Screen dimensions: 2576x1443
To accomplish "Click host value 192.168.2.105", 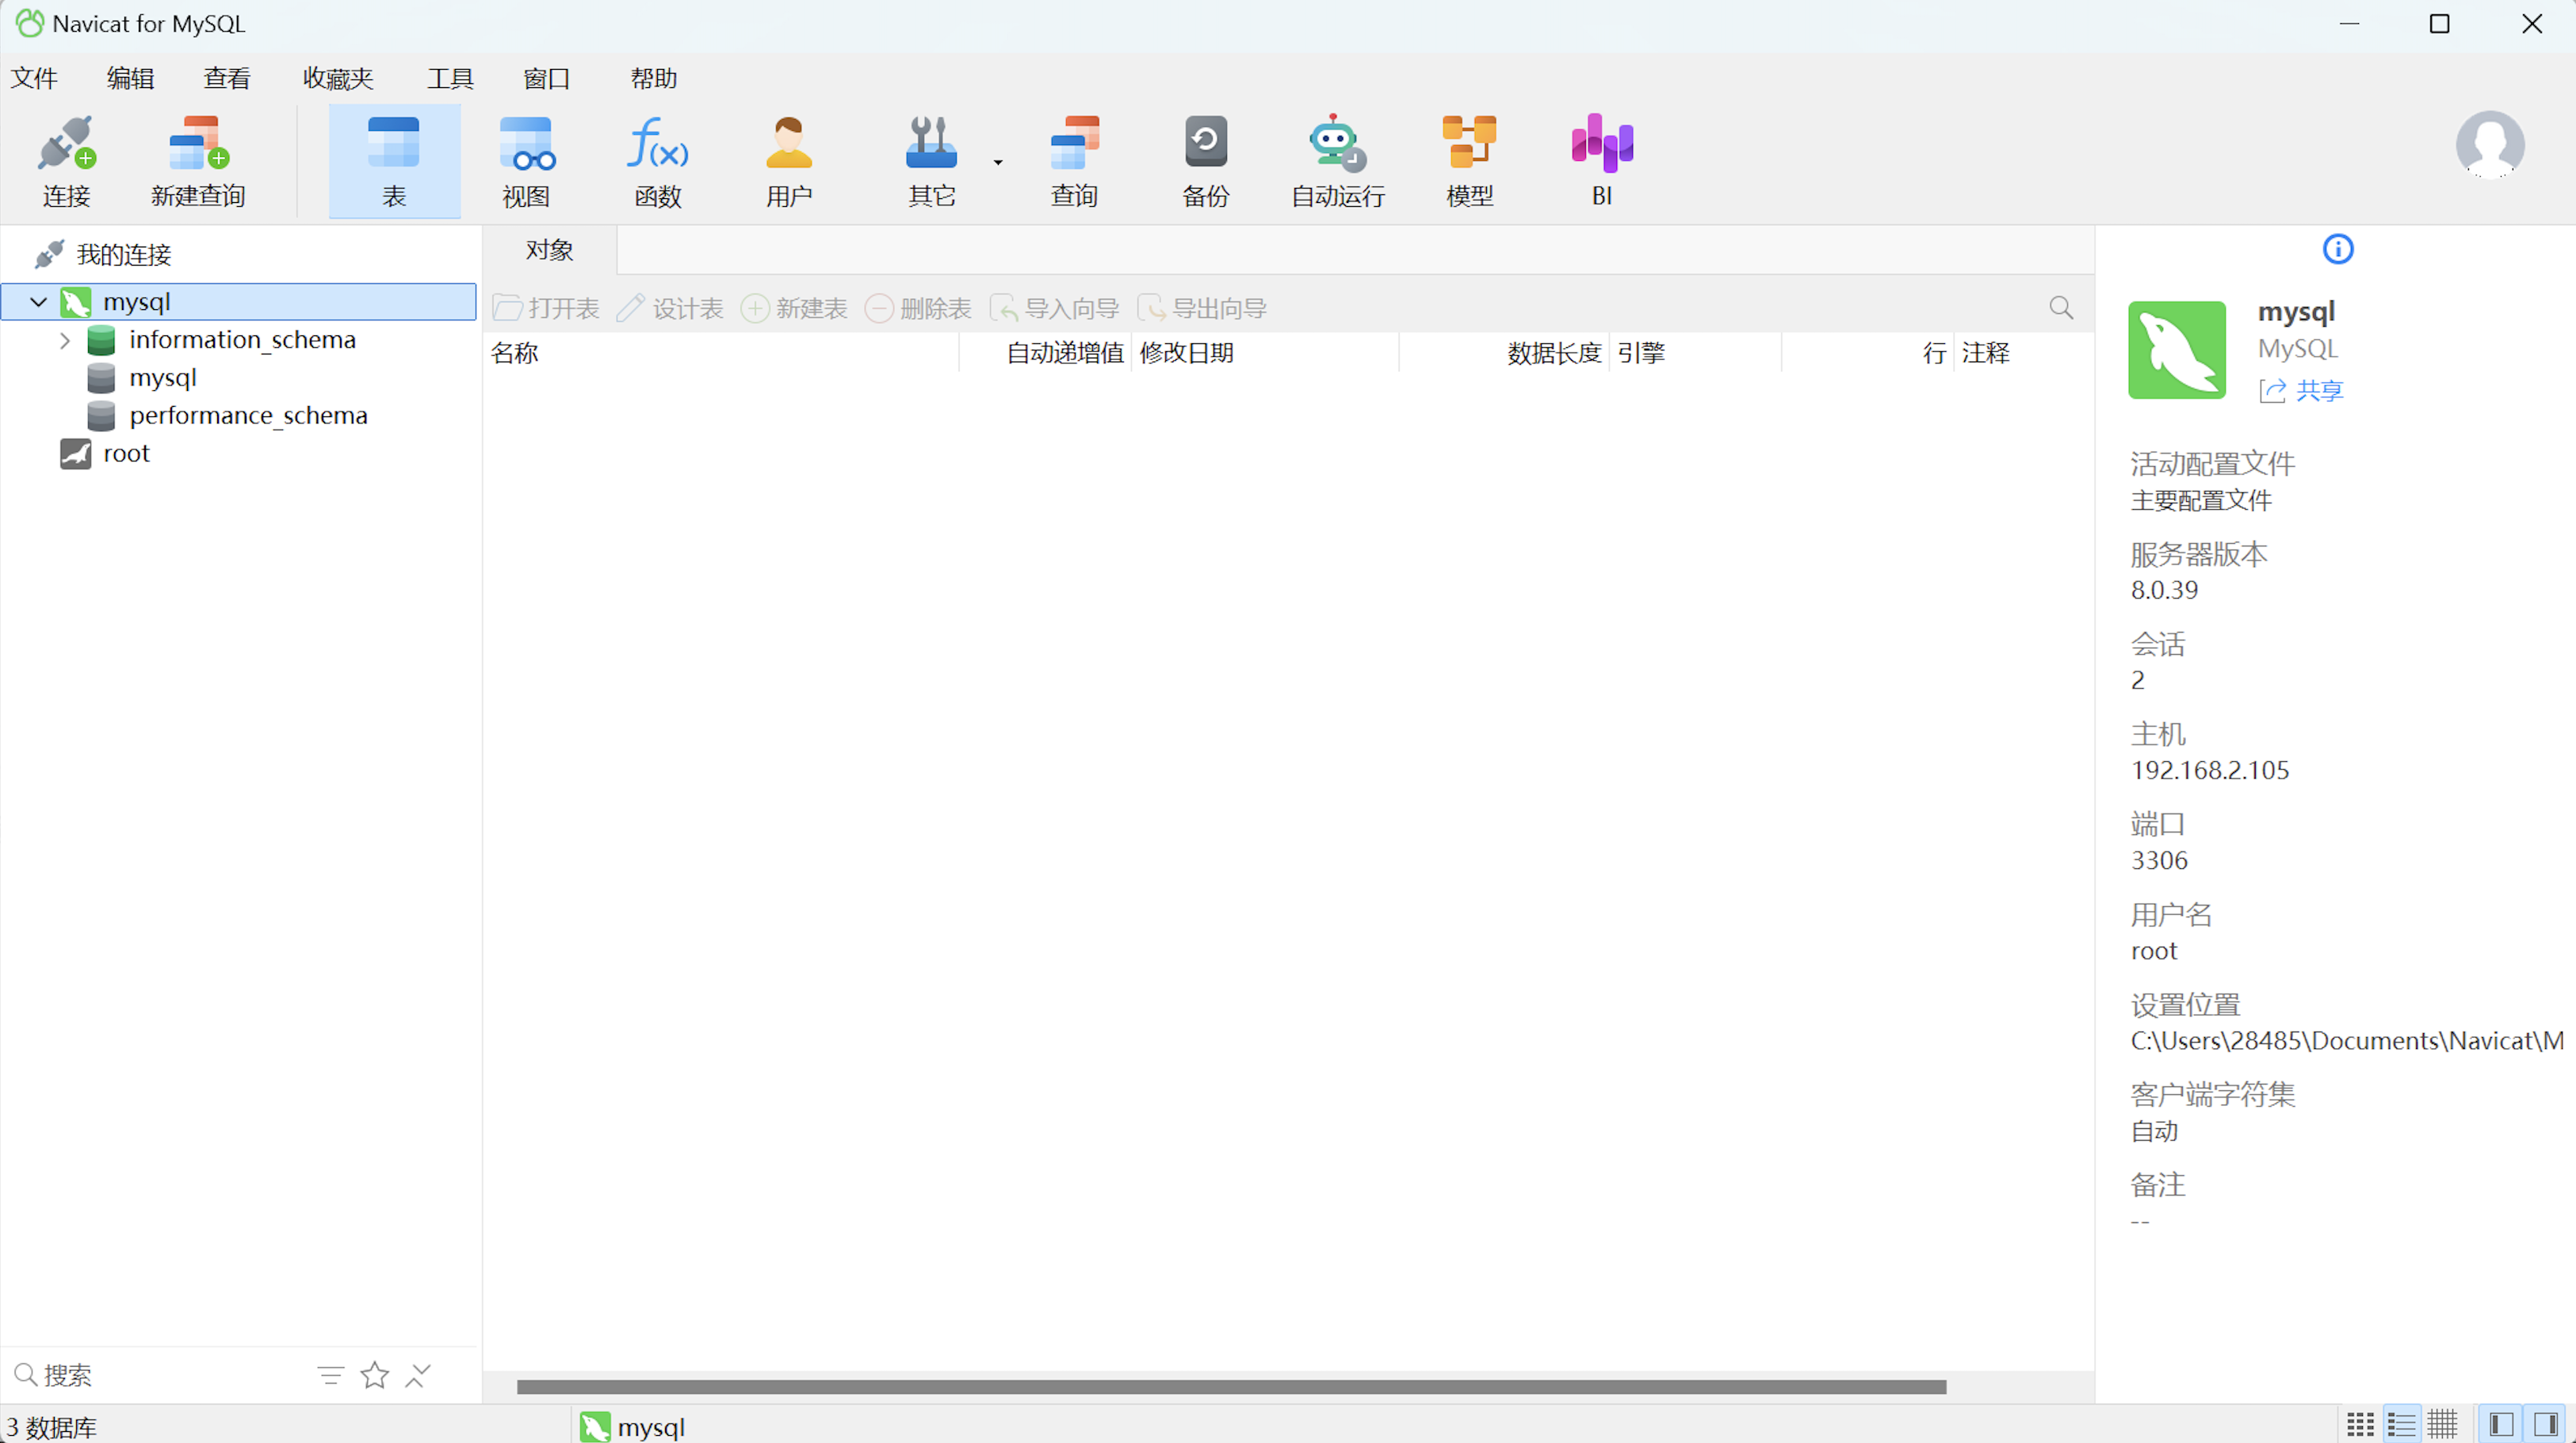I will coord(2209,770).
